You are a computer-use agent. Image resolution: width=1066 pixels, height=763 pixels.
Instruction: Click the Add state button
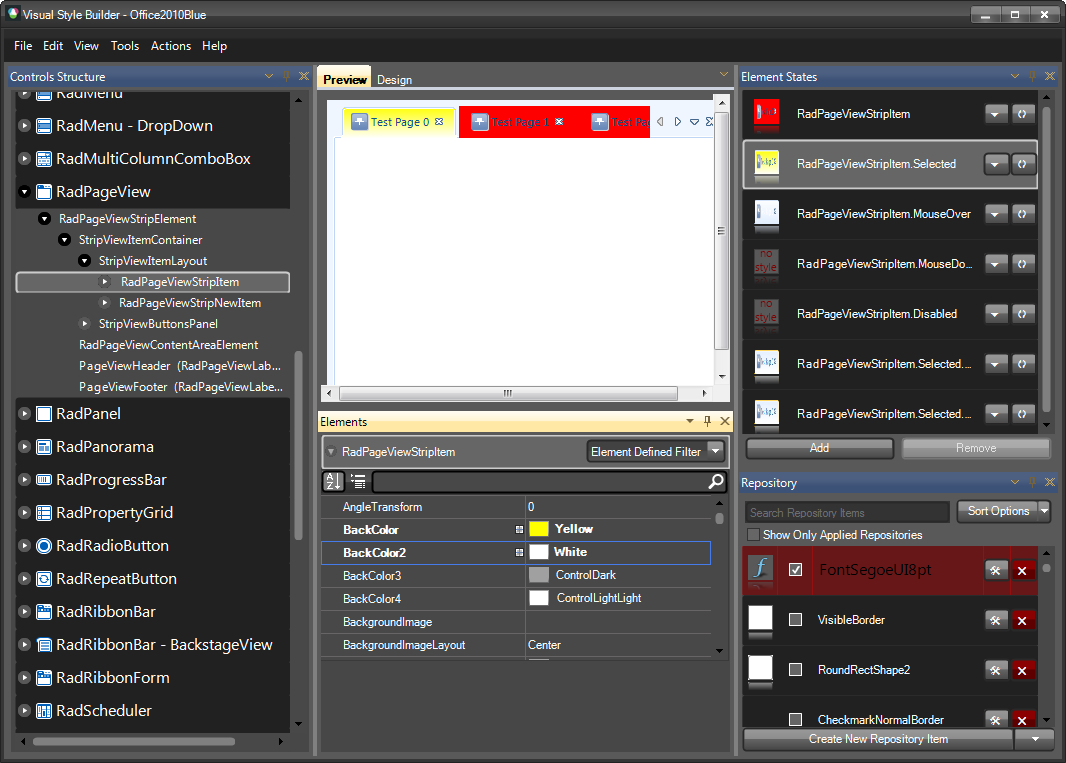point(819,448)
